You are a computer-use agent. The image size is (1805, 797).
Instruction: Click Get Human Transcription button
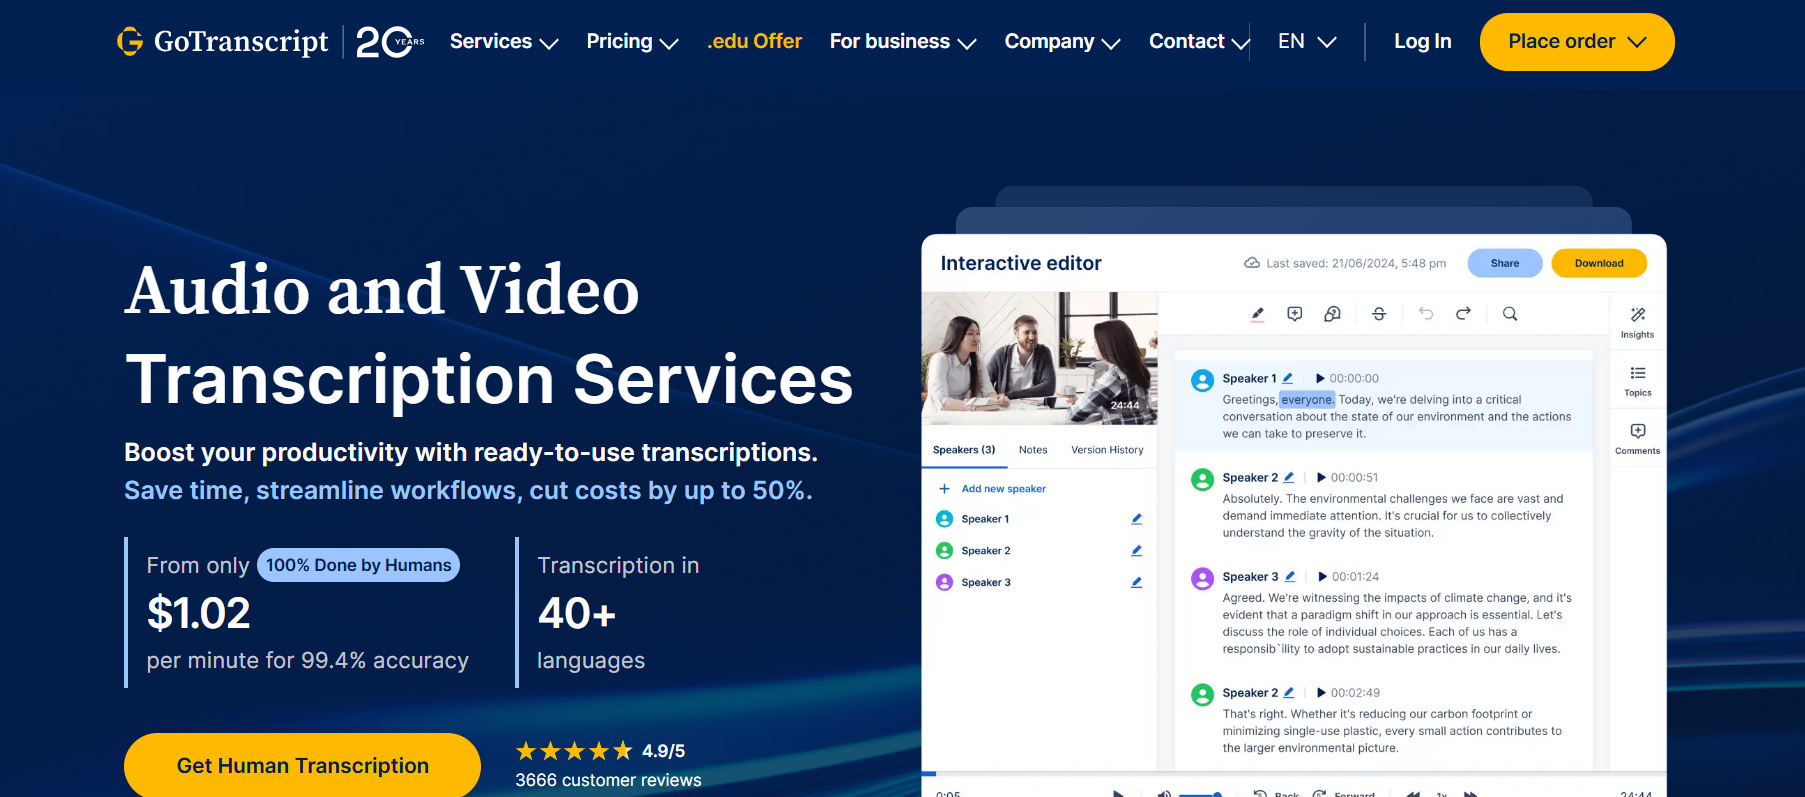click(302, 765)
